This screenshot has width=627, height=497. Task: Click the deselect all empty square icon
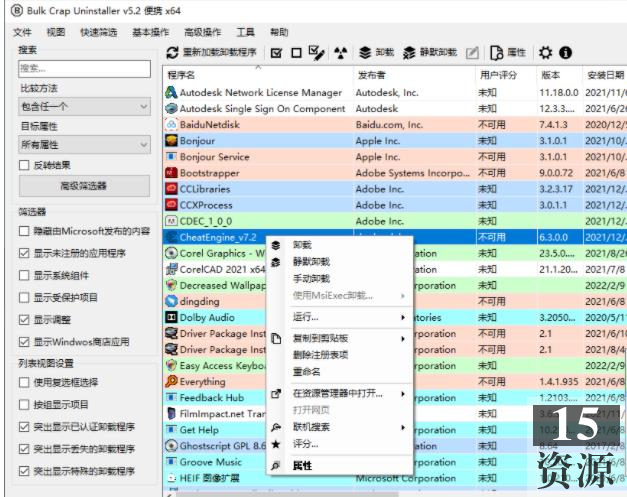[x=296, y=53]
